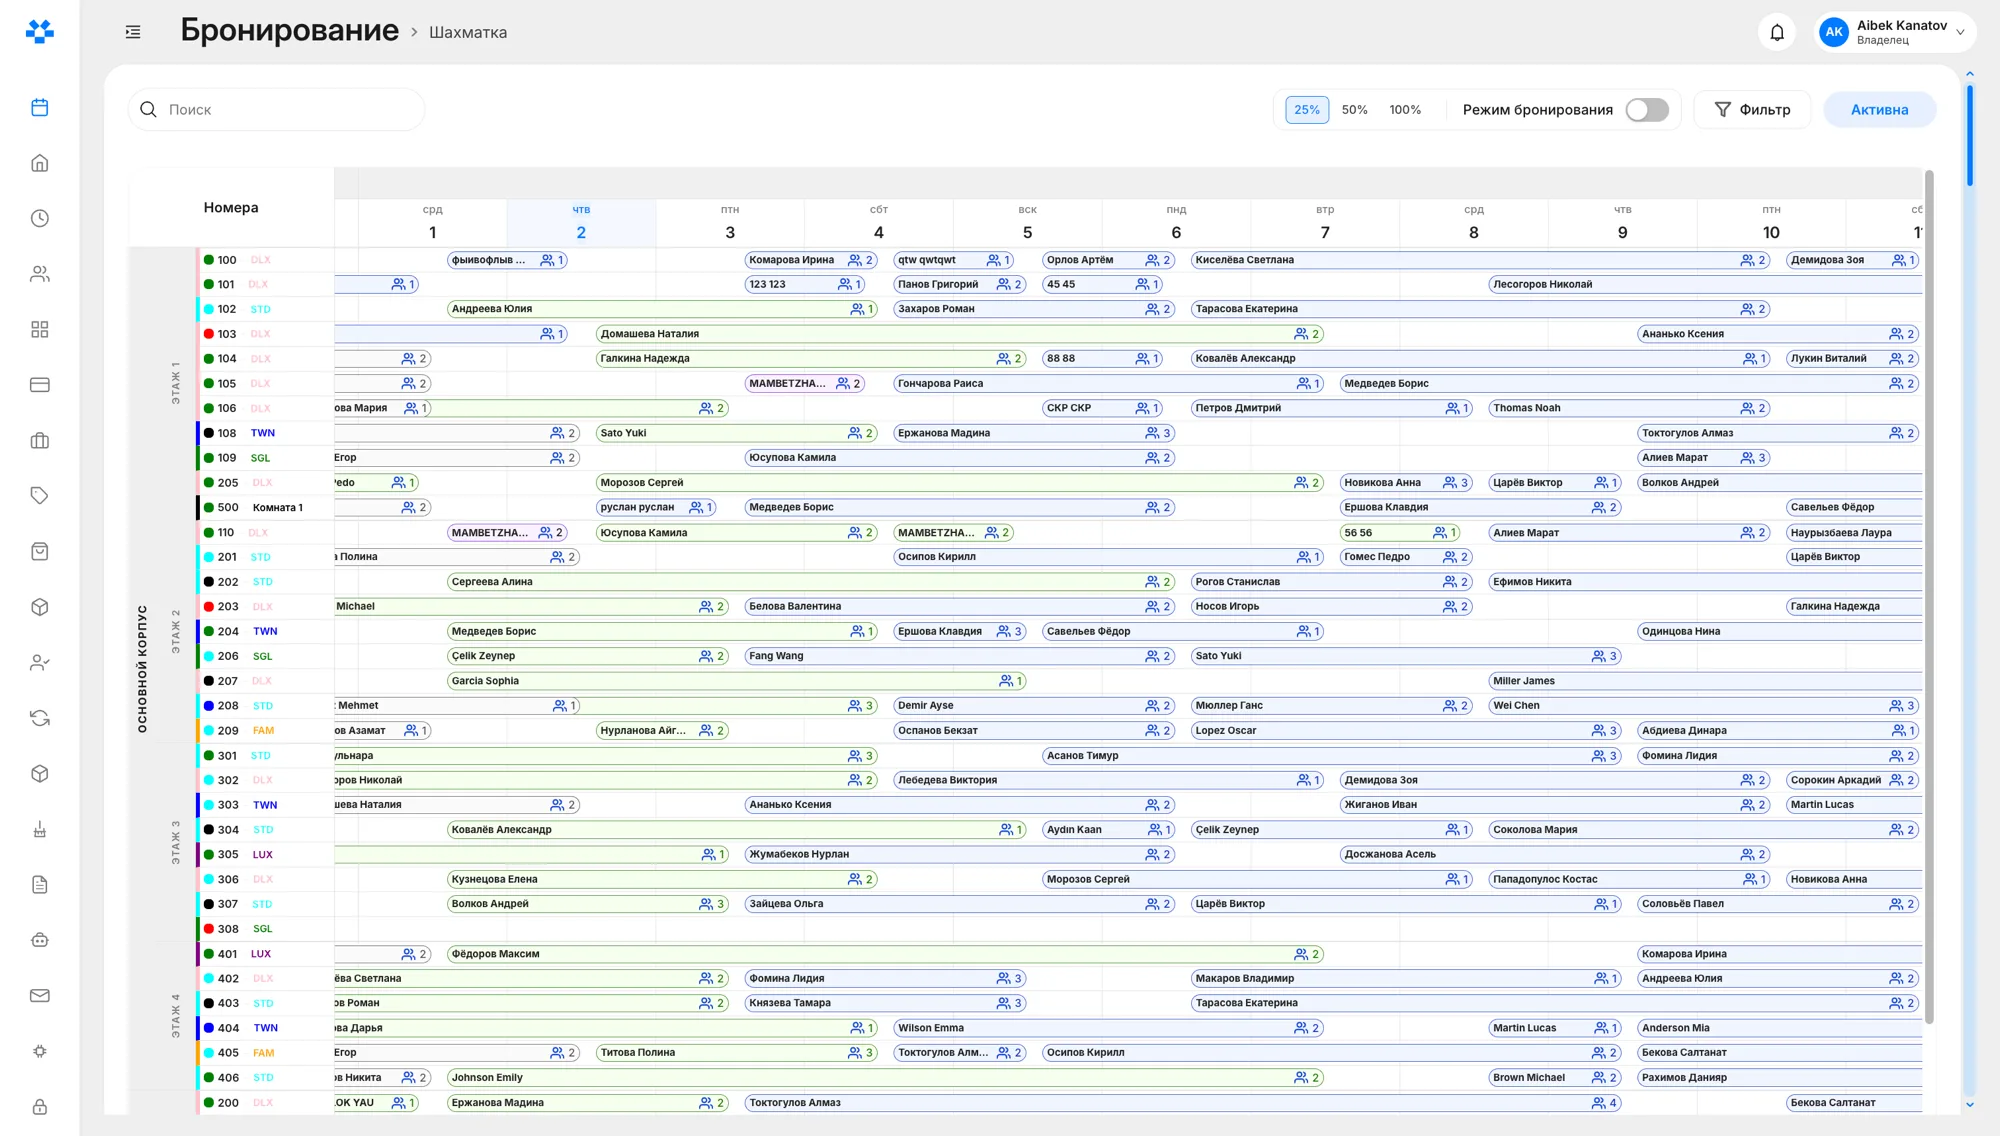
Task: Click into the Поиск search field
Action: coord(276,110)
